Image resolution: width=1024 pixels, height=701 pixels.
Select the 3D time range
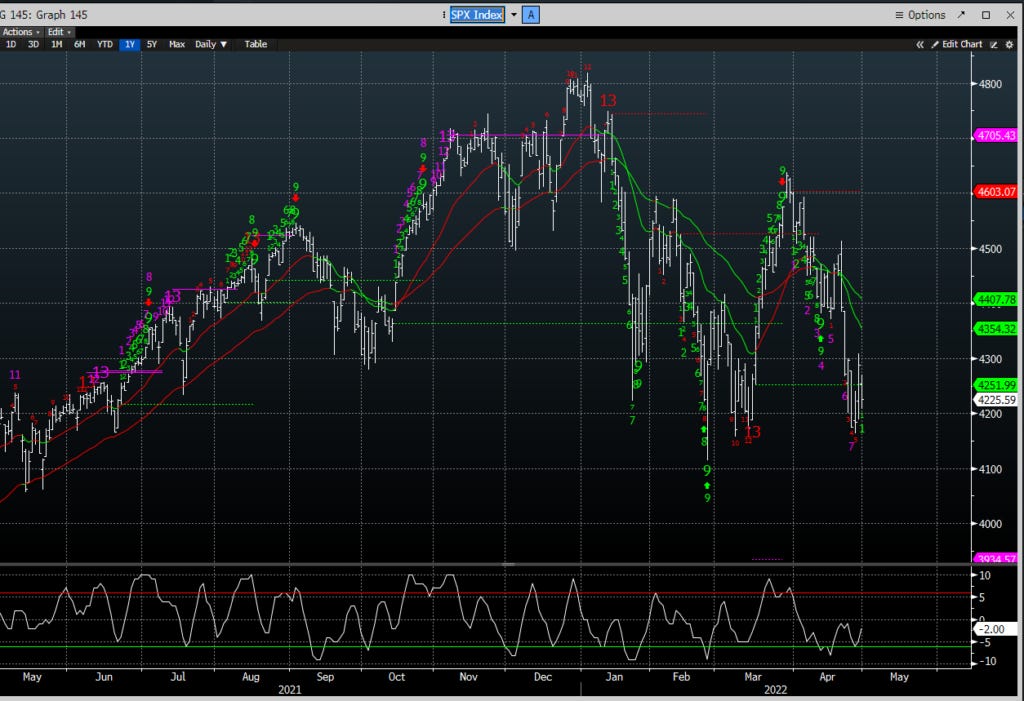coord(33,44)
